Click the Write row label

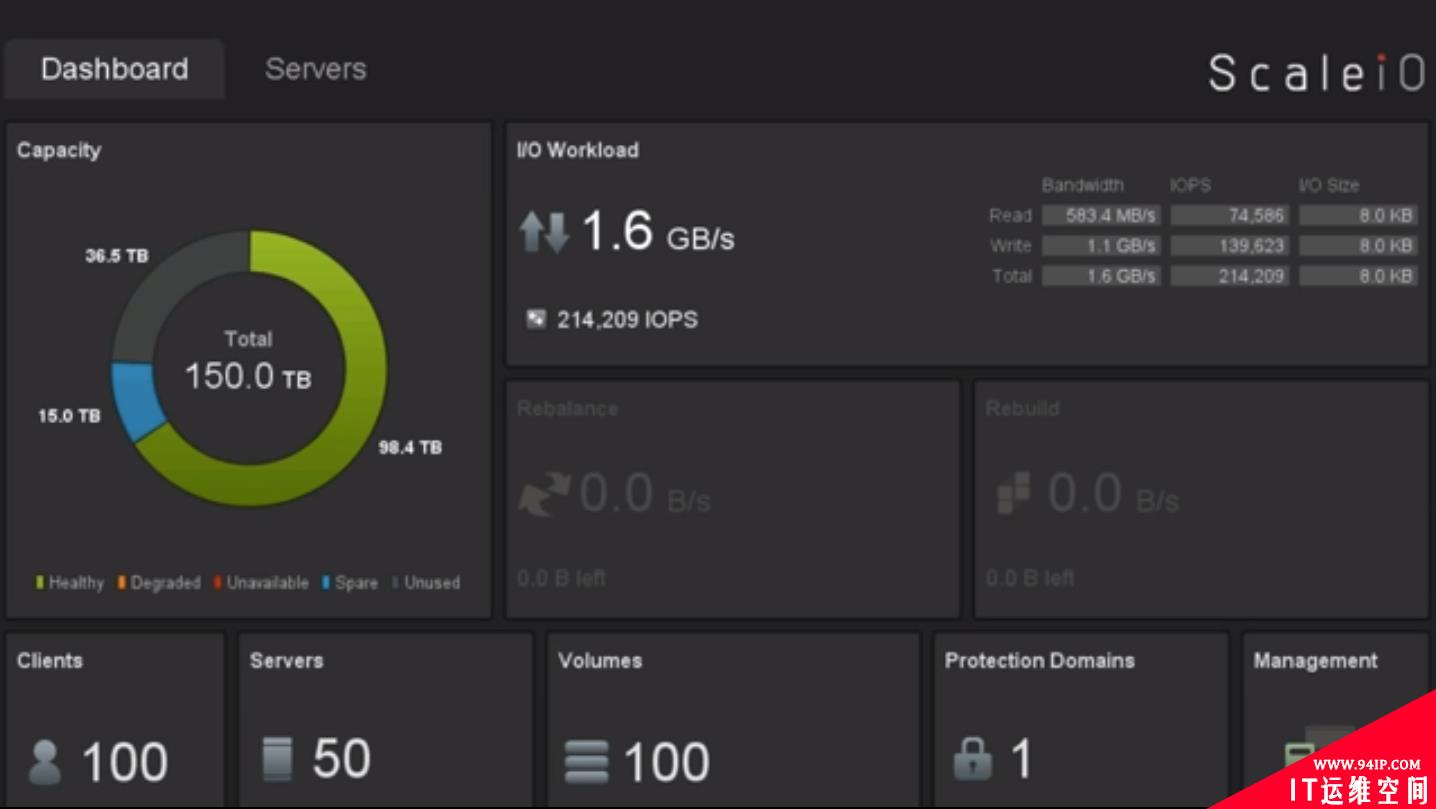tap(1010, 245)
